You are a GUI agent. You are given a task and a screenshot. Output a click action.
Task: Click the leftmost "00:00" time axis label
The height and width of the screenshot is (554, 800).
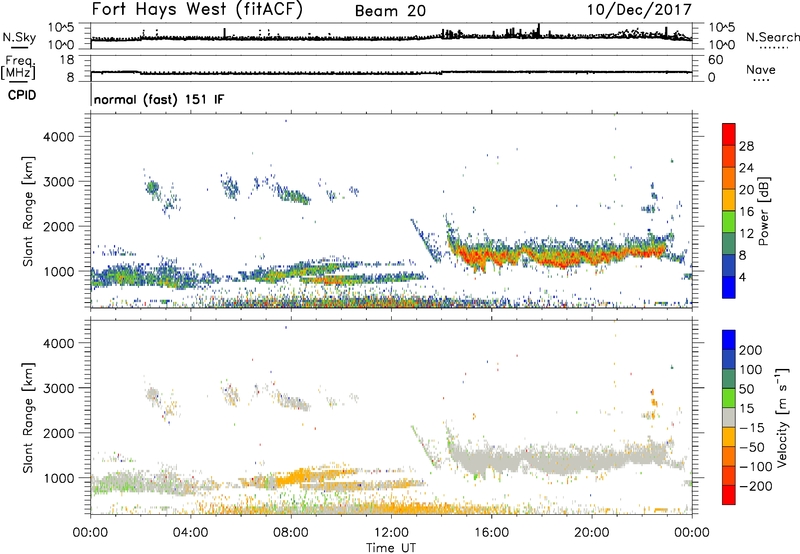click(90, 533)
